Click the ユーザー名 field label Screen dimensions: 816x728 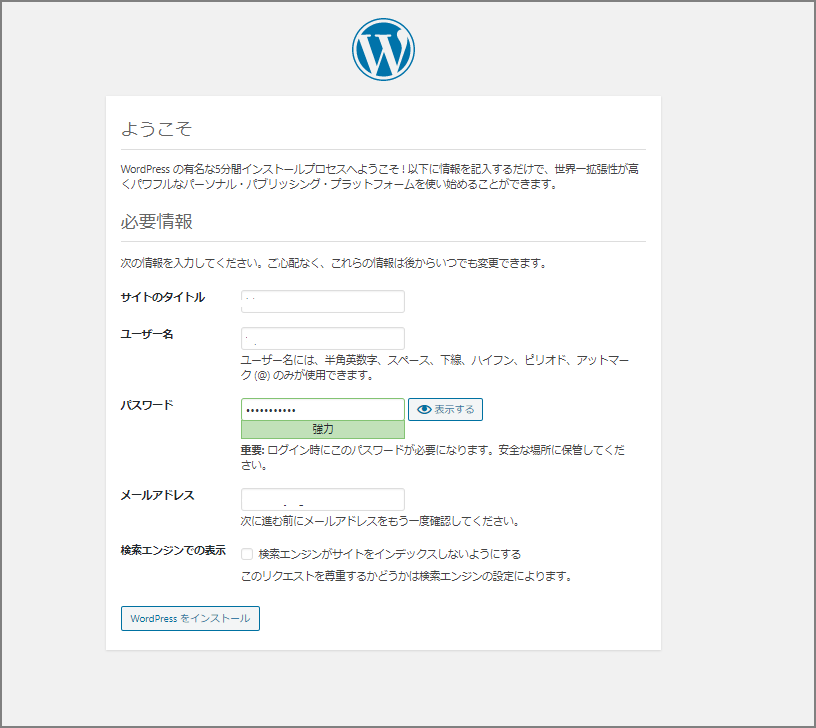[147, 334]
